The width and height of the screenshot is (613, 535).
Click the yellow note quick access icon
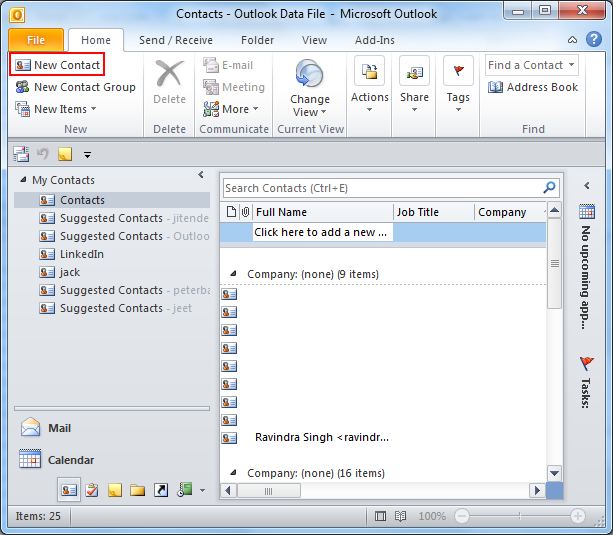click(65, 154)
